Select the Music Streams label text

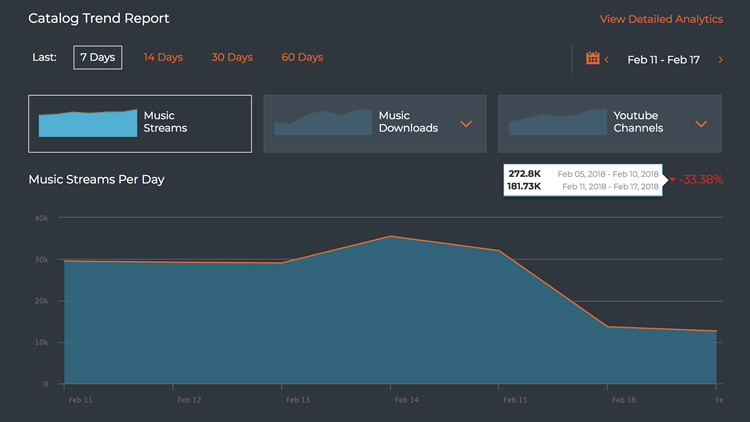point(165,122)
